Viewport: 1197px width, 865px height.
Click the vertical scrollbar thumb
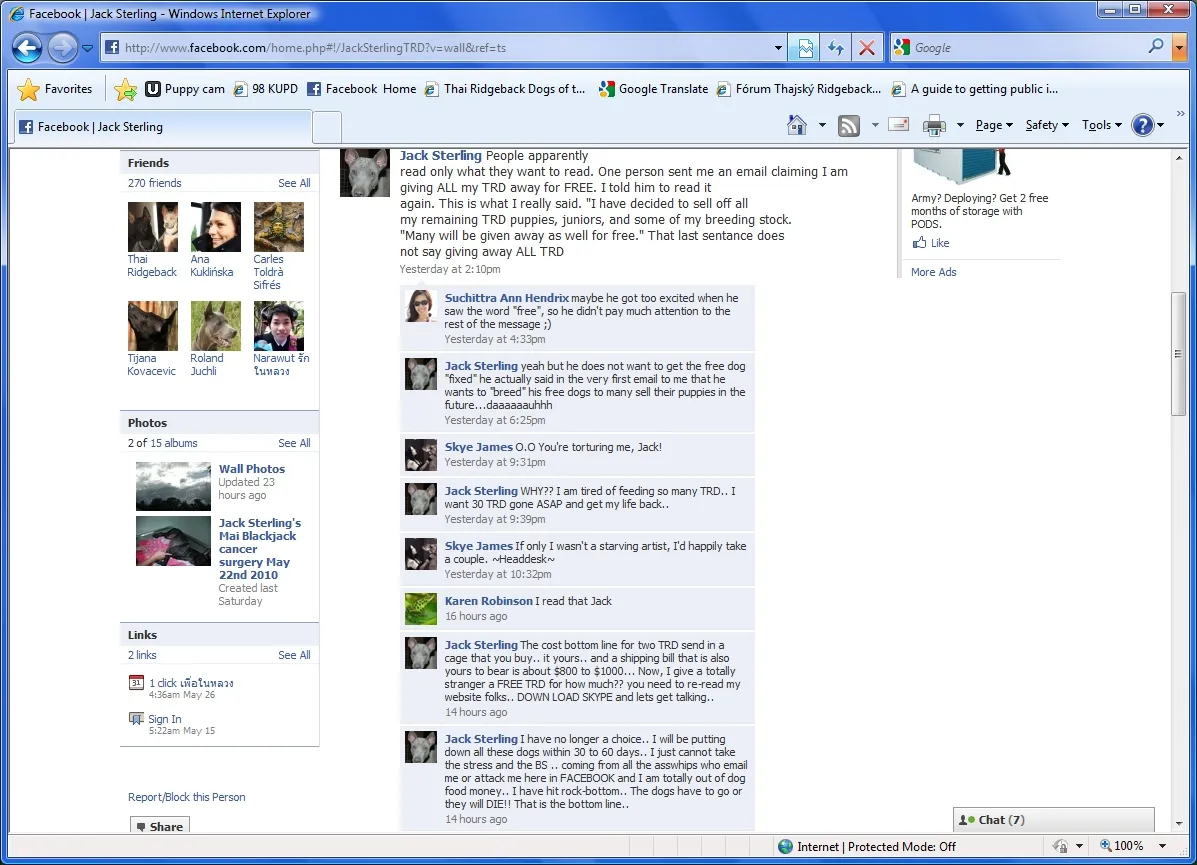(x=1179, y=353)
